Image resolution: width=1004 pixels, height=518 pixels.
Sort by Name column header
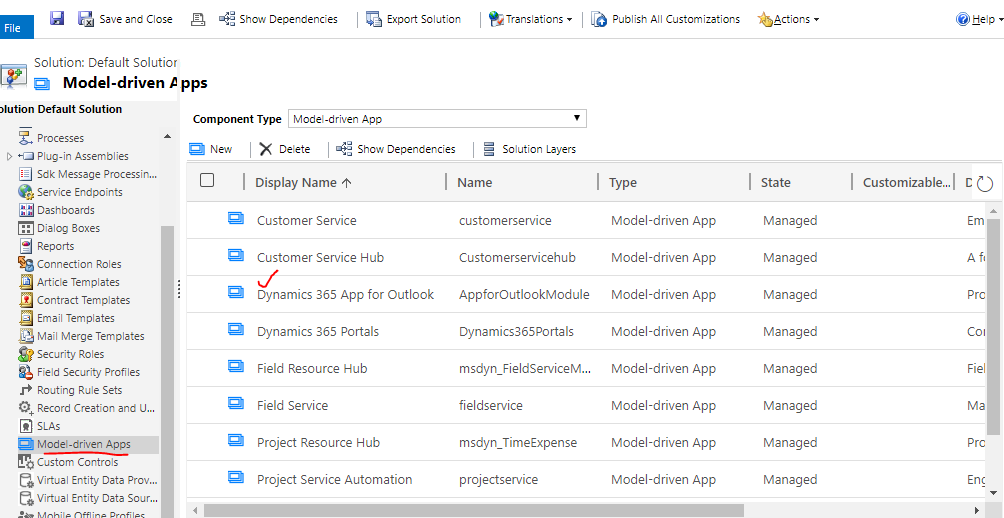tap(474, 182)
